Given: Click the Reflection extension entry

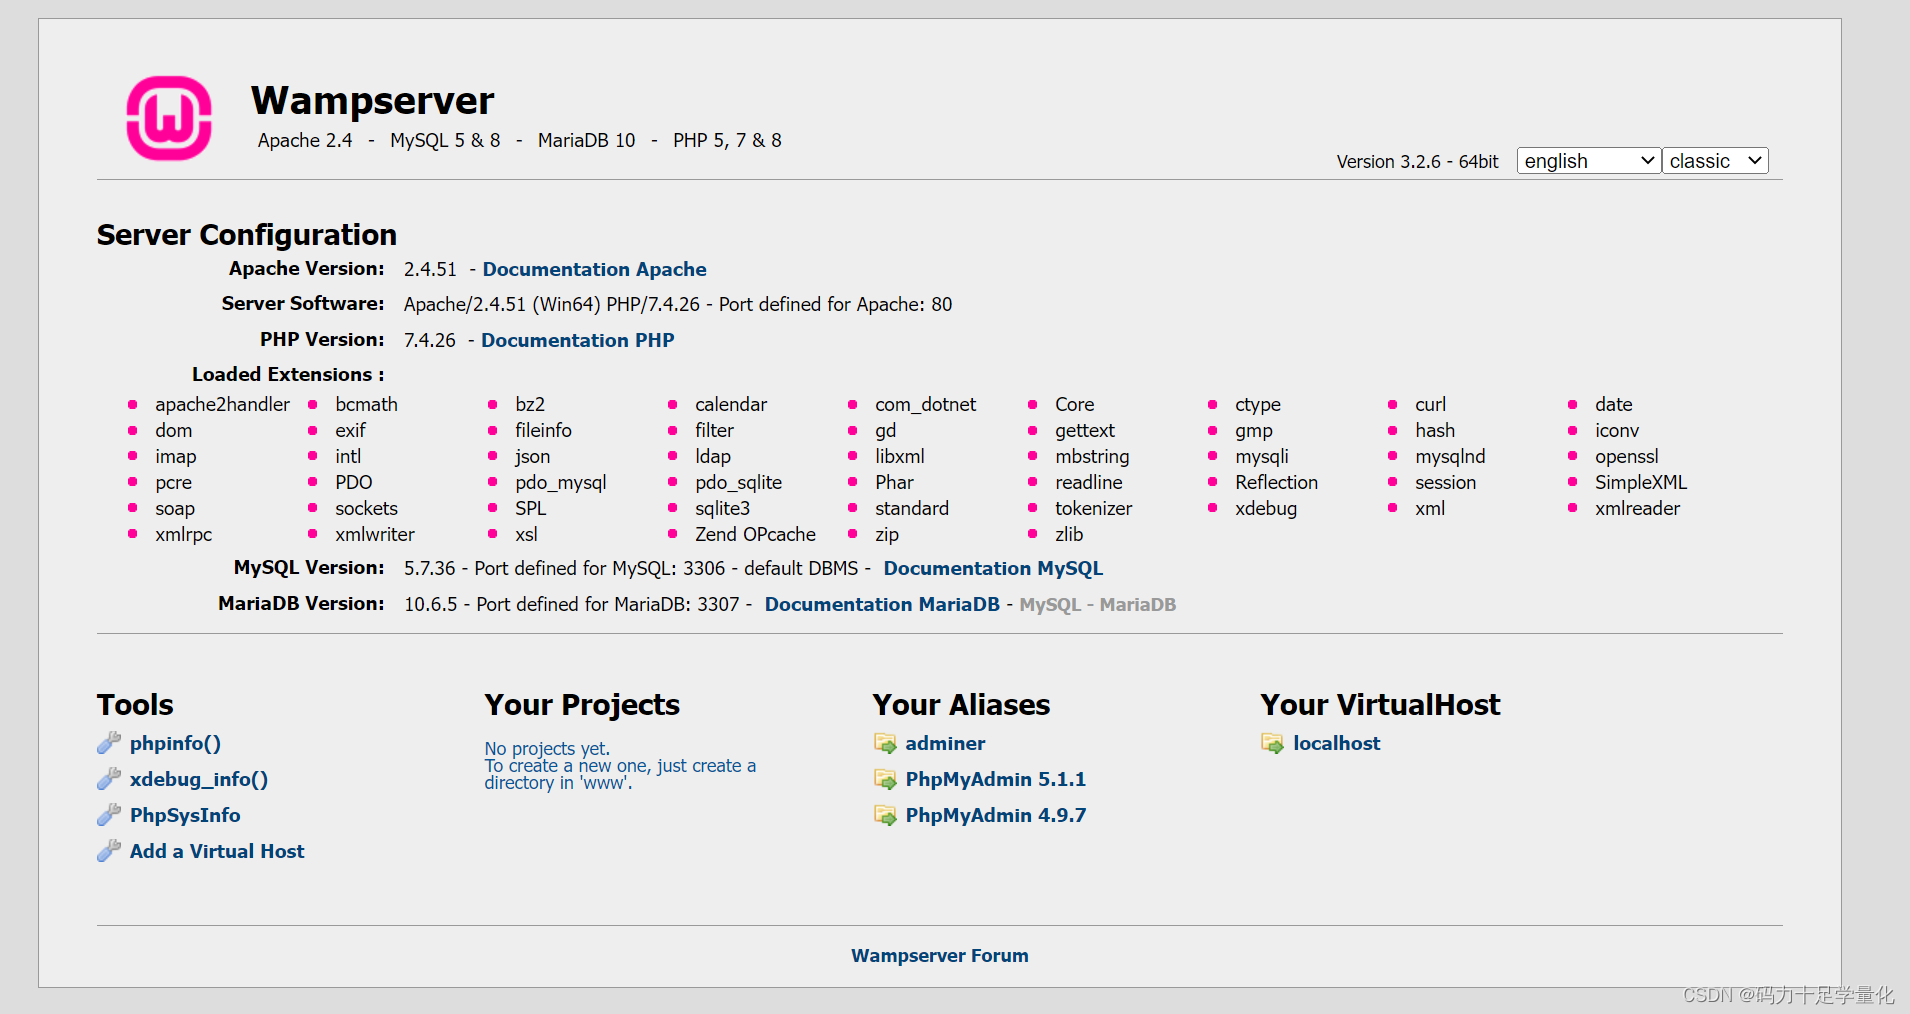Looking at the screenshot, I should click(x=1276, y=482).
